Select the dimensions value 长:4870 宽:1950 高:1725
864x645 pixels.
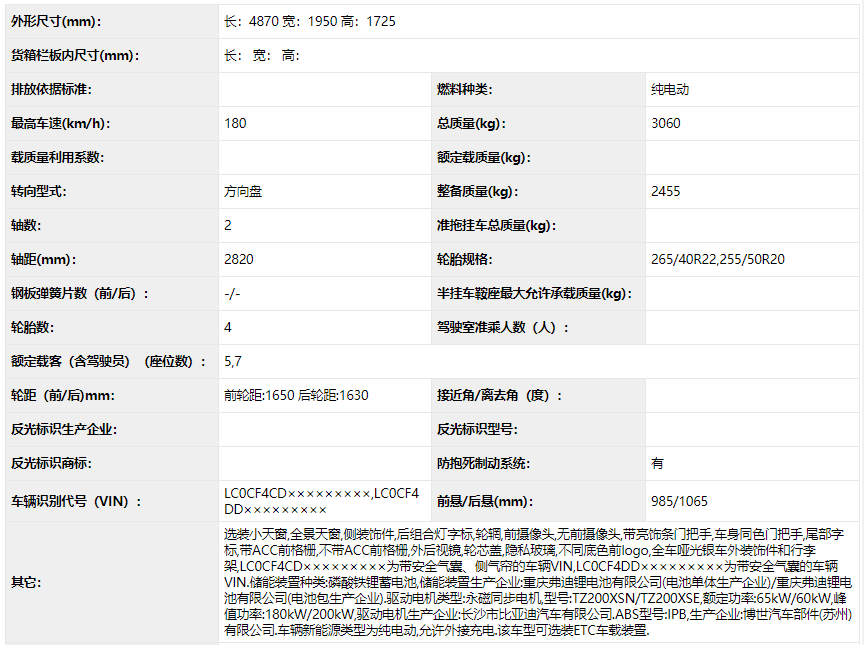coord(310,21)
